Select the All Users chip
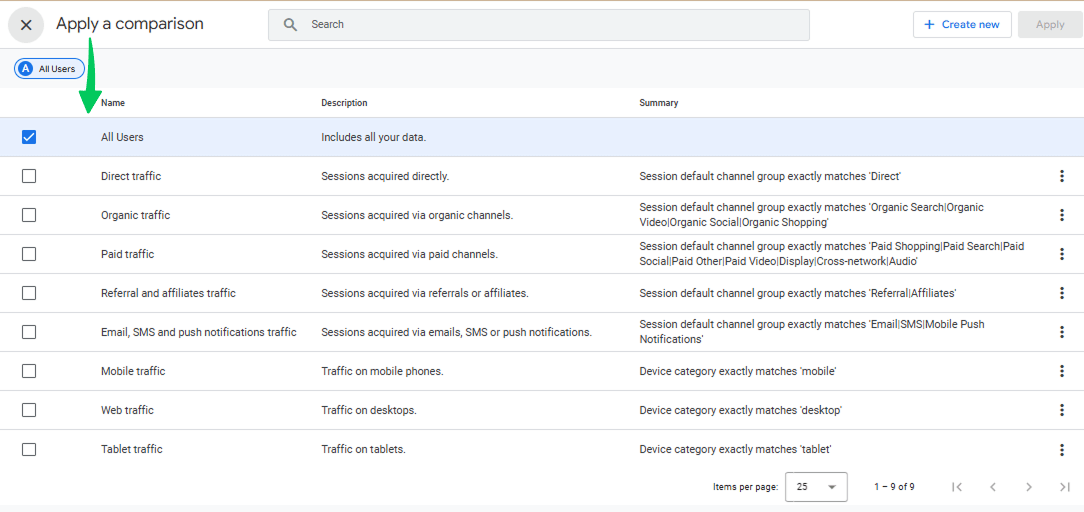Screen dimensions: 1084x512 pos(49,69)
